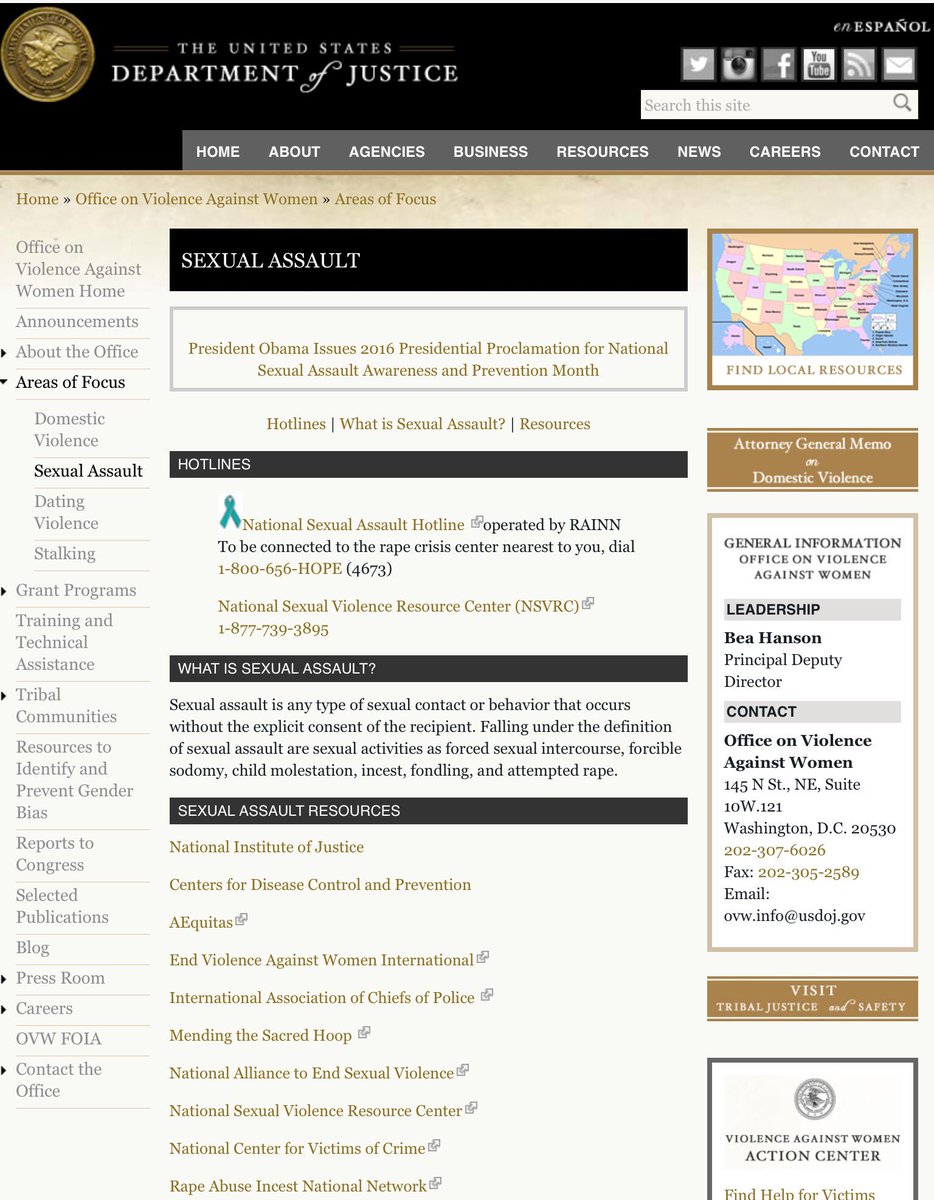Open National Alliance to End Sexual Violence
The height and width of the screenshot is (1200, 934).
311,1073
